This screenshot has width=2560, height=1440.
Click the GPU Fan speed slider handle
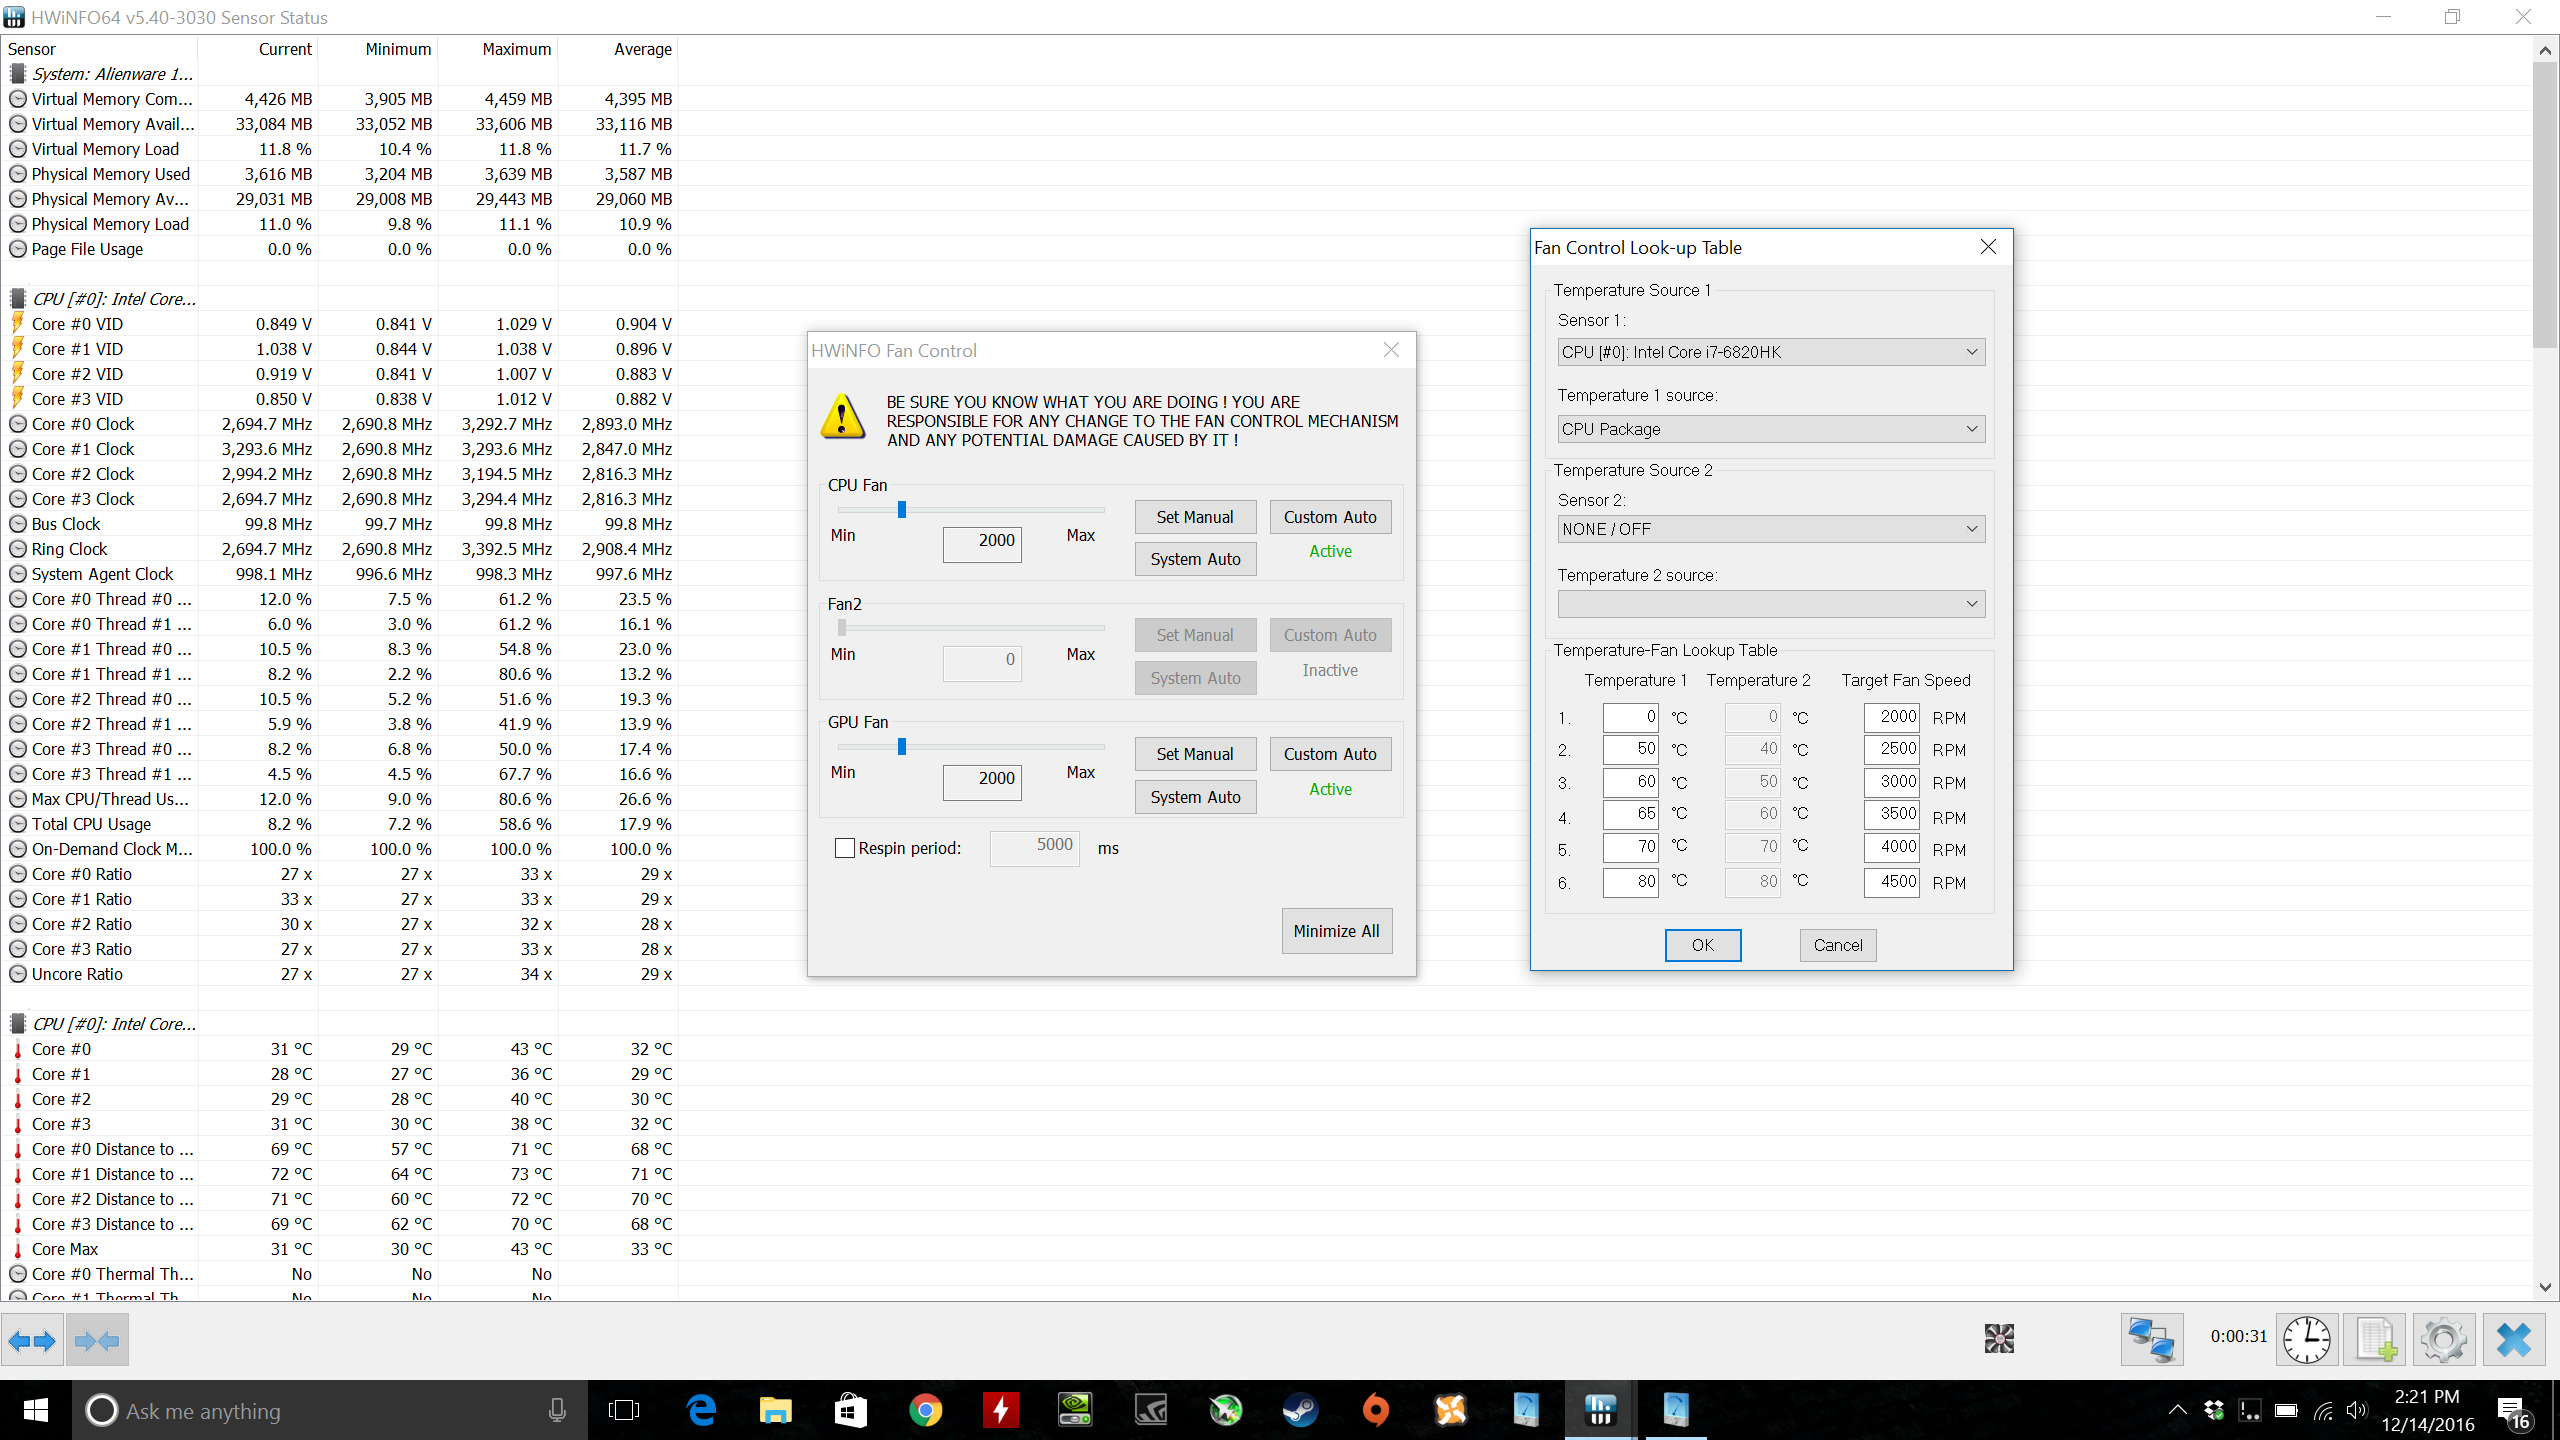[901, 747]
